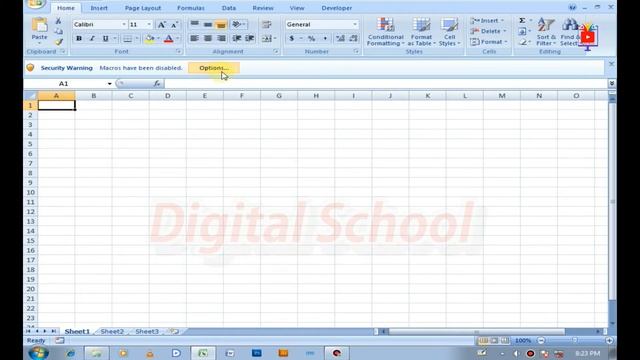Open Cell Styles gallery

[x=449, y=32]
